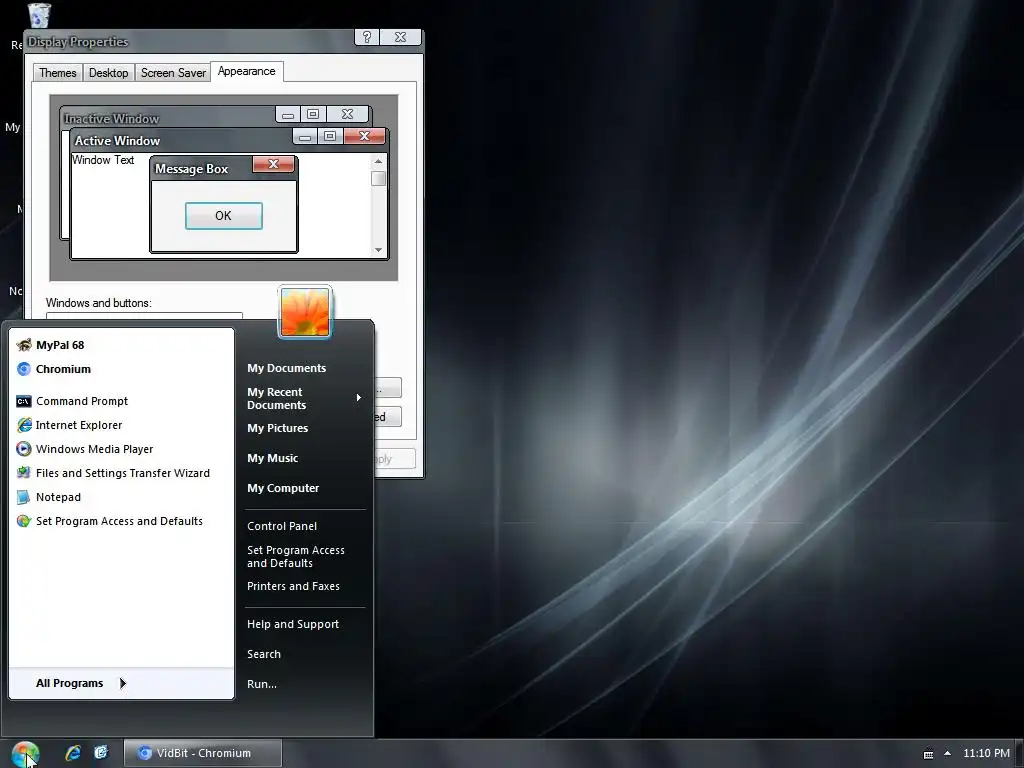Click the Command Prompt icon
Screen dimensions: 1024x768
(x=24, y=401)
